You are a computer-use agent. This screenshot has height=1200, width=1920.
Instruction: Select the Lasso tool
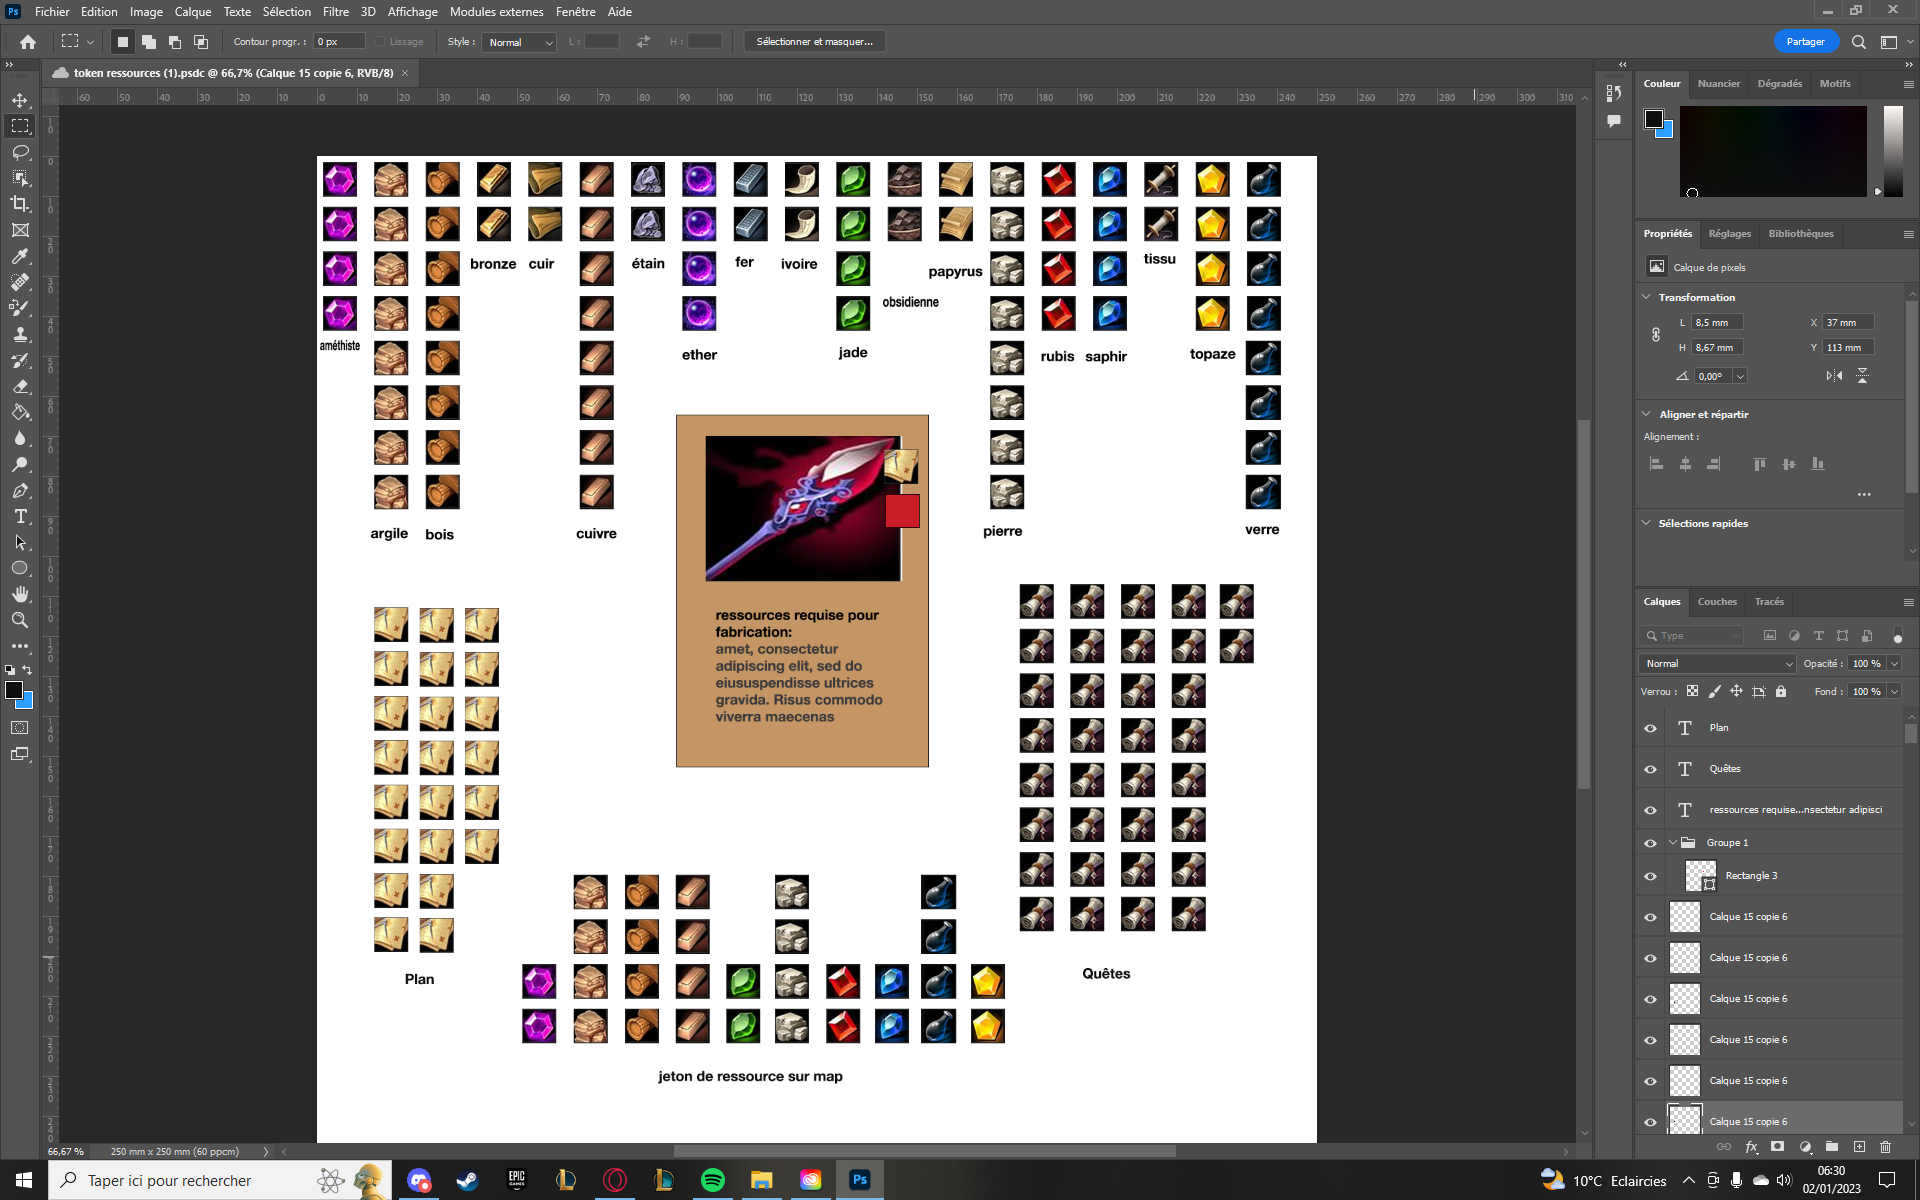20,152
